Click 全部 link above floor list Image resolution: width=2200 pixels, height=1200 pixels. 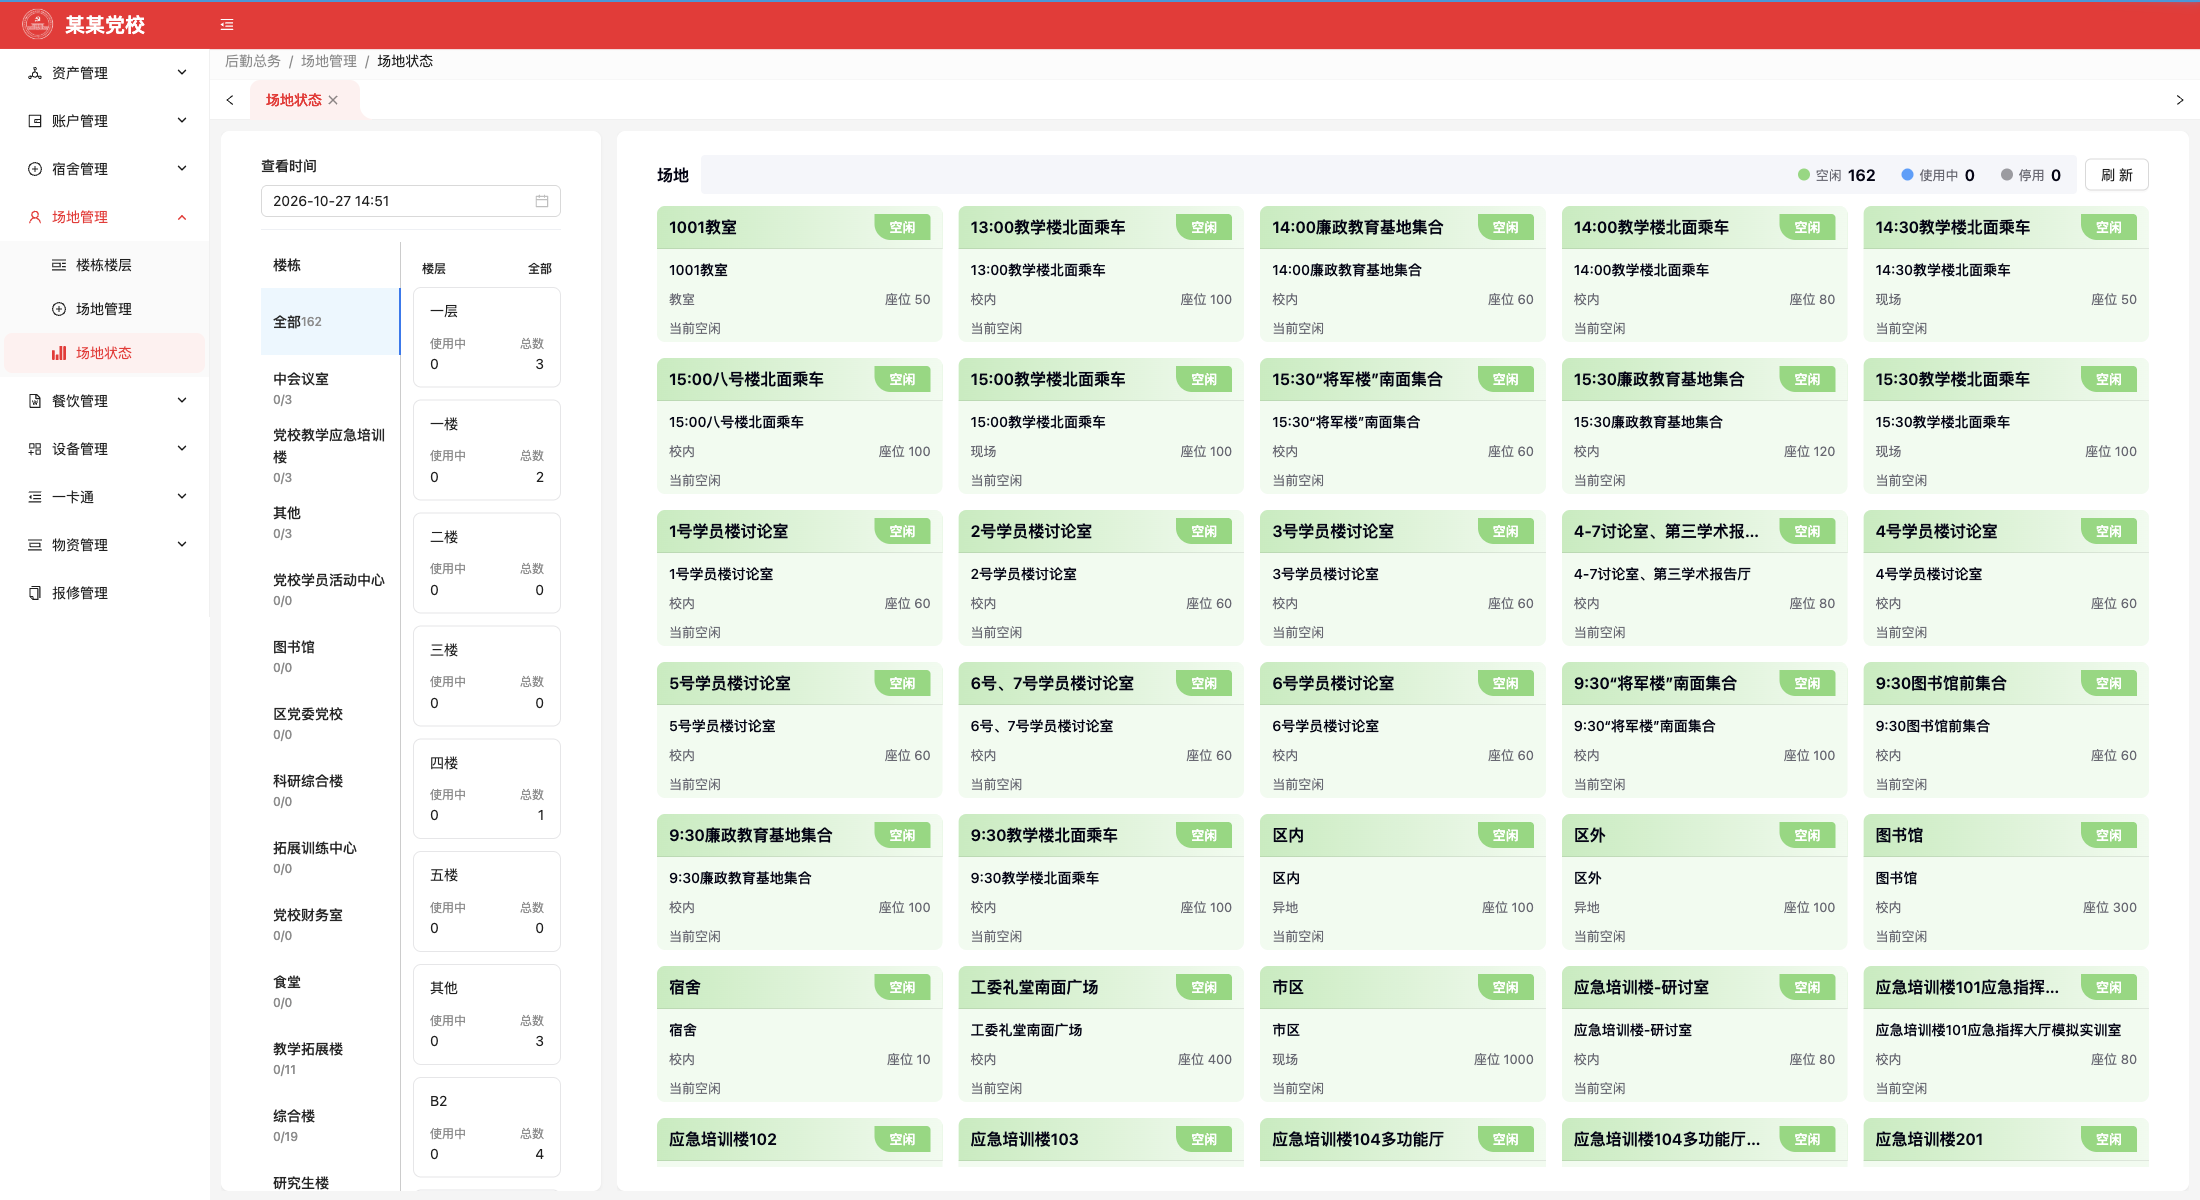[x=540, y=269]
